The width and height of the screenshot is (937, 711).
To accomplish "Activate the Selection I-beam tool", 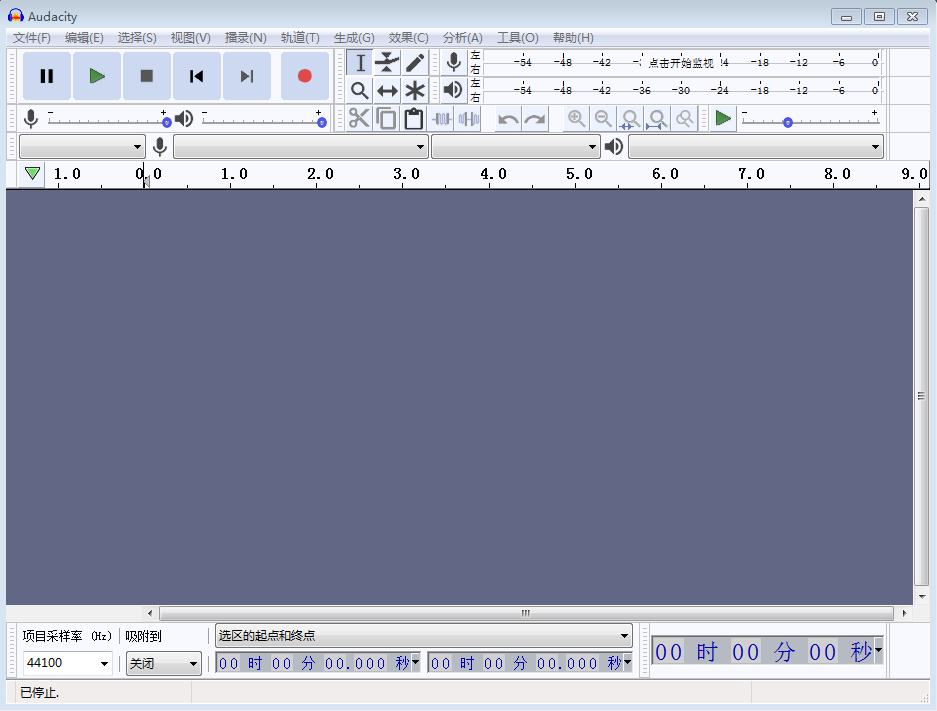I will click(x=360, y=63).
